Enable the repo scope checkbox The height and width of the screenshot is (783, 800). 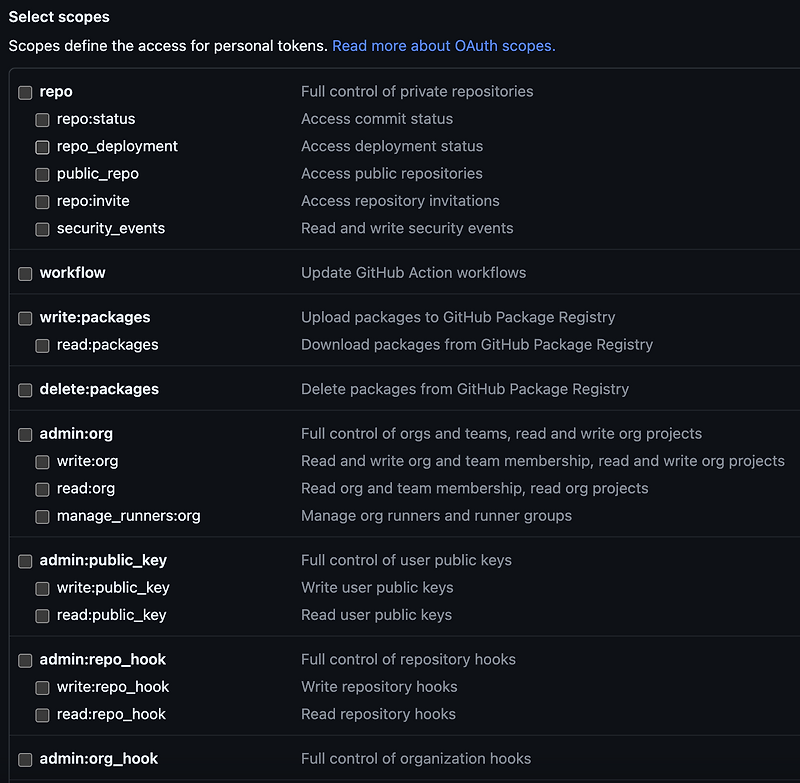25,93
